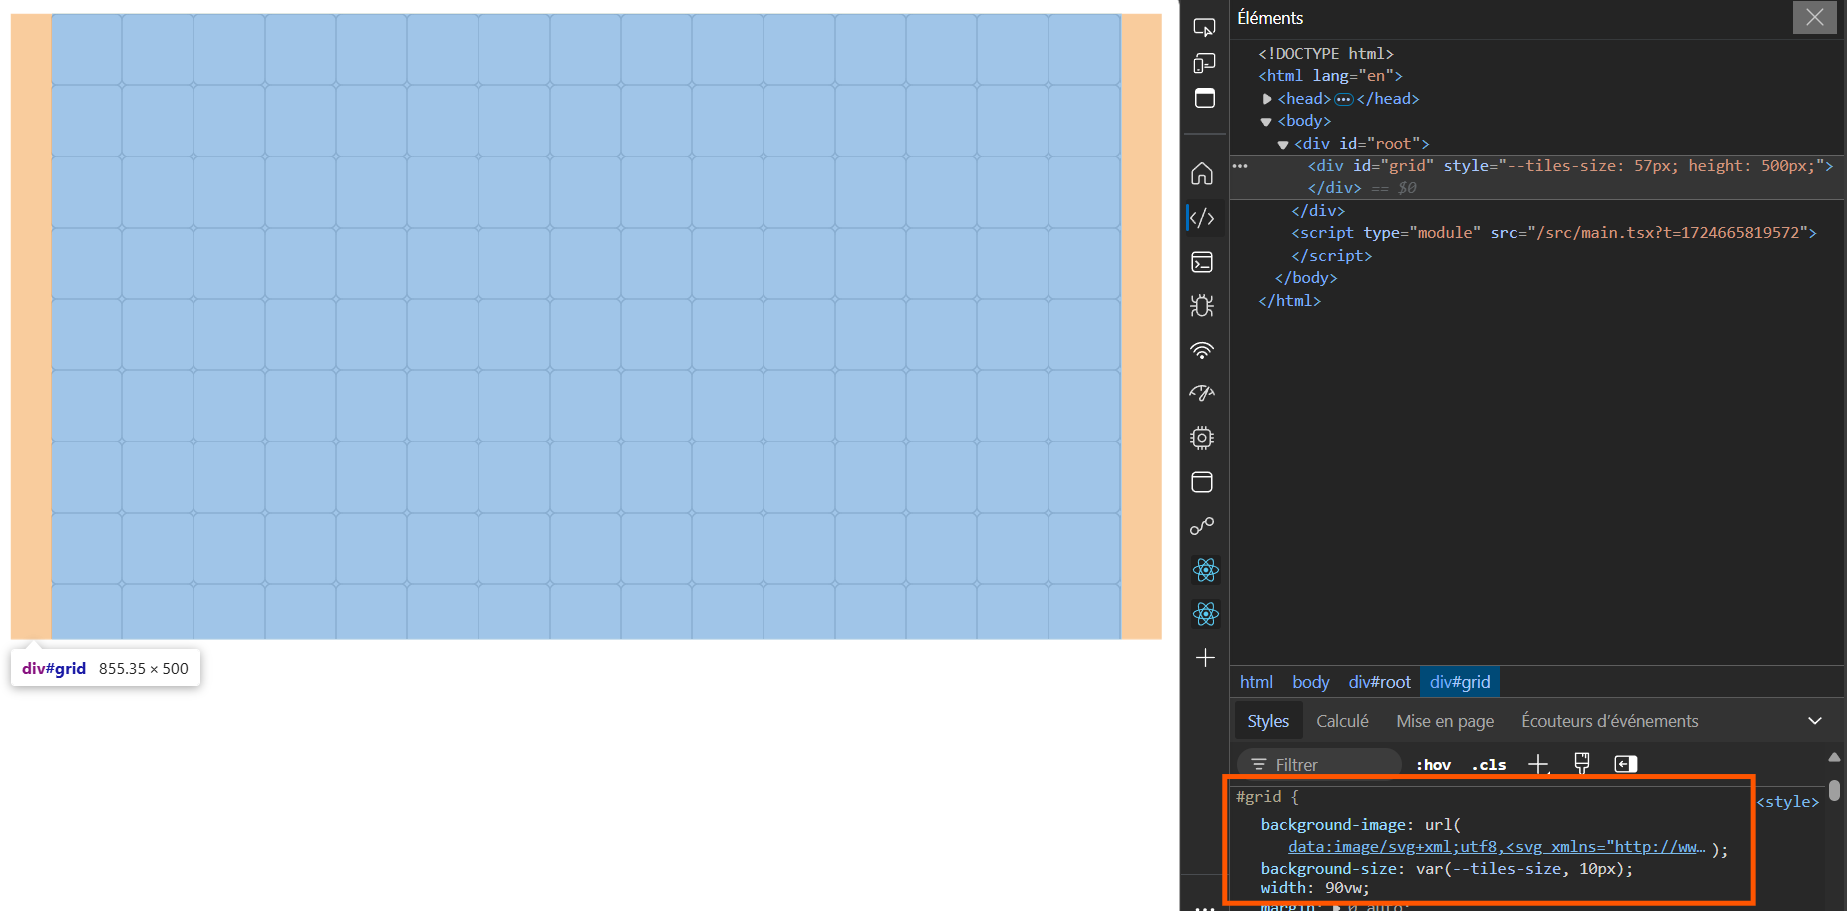Click the Styles pane vertical scrollbar
Image resolution: width=1847 pixels, height=911 pixels.
pyautogui.click(x=1834, y=790)
